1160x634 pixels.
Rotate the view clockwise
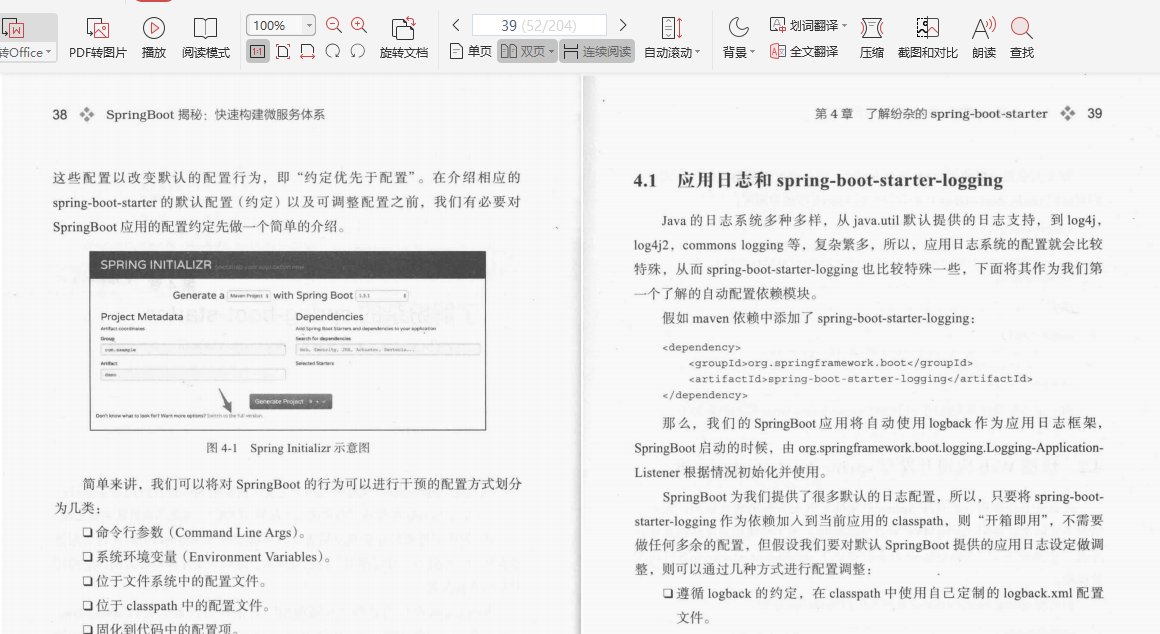click(333, 52)
